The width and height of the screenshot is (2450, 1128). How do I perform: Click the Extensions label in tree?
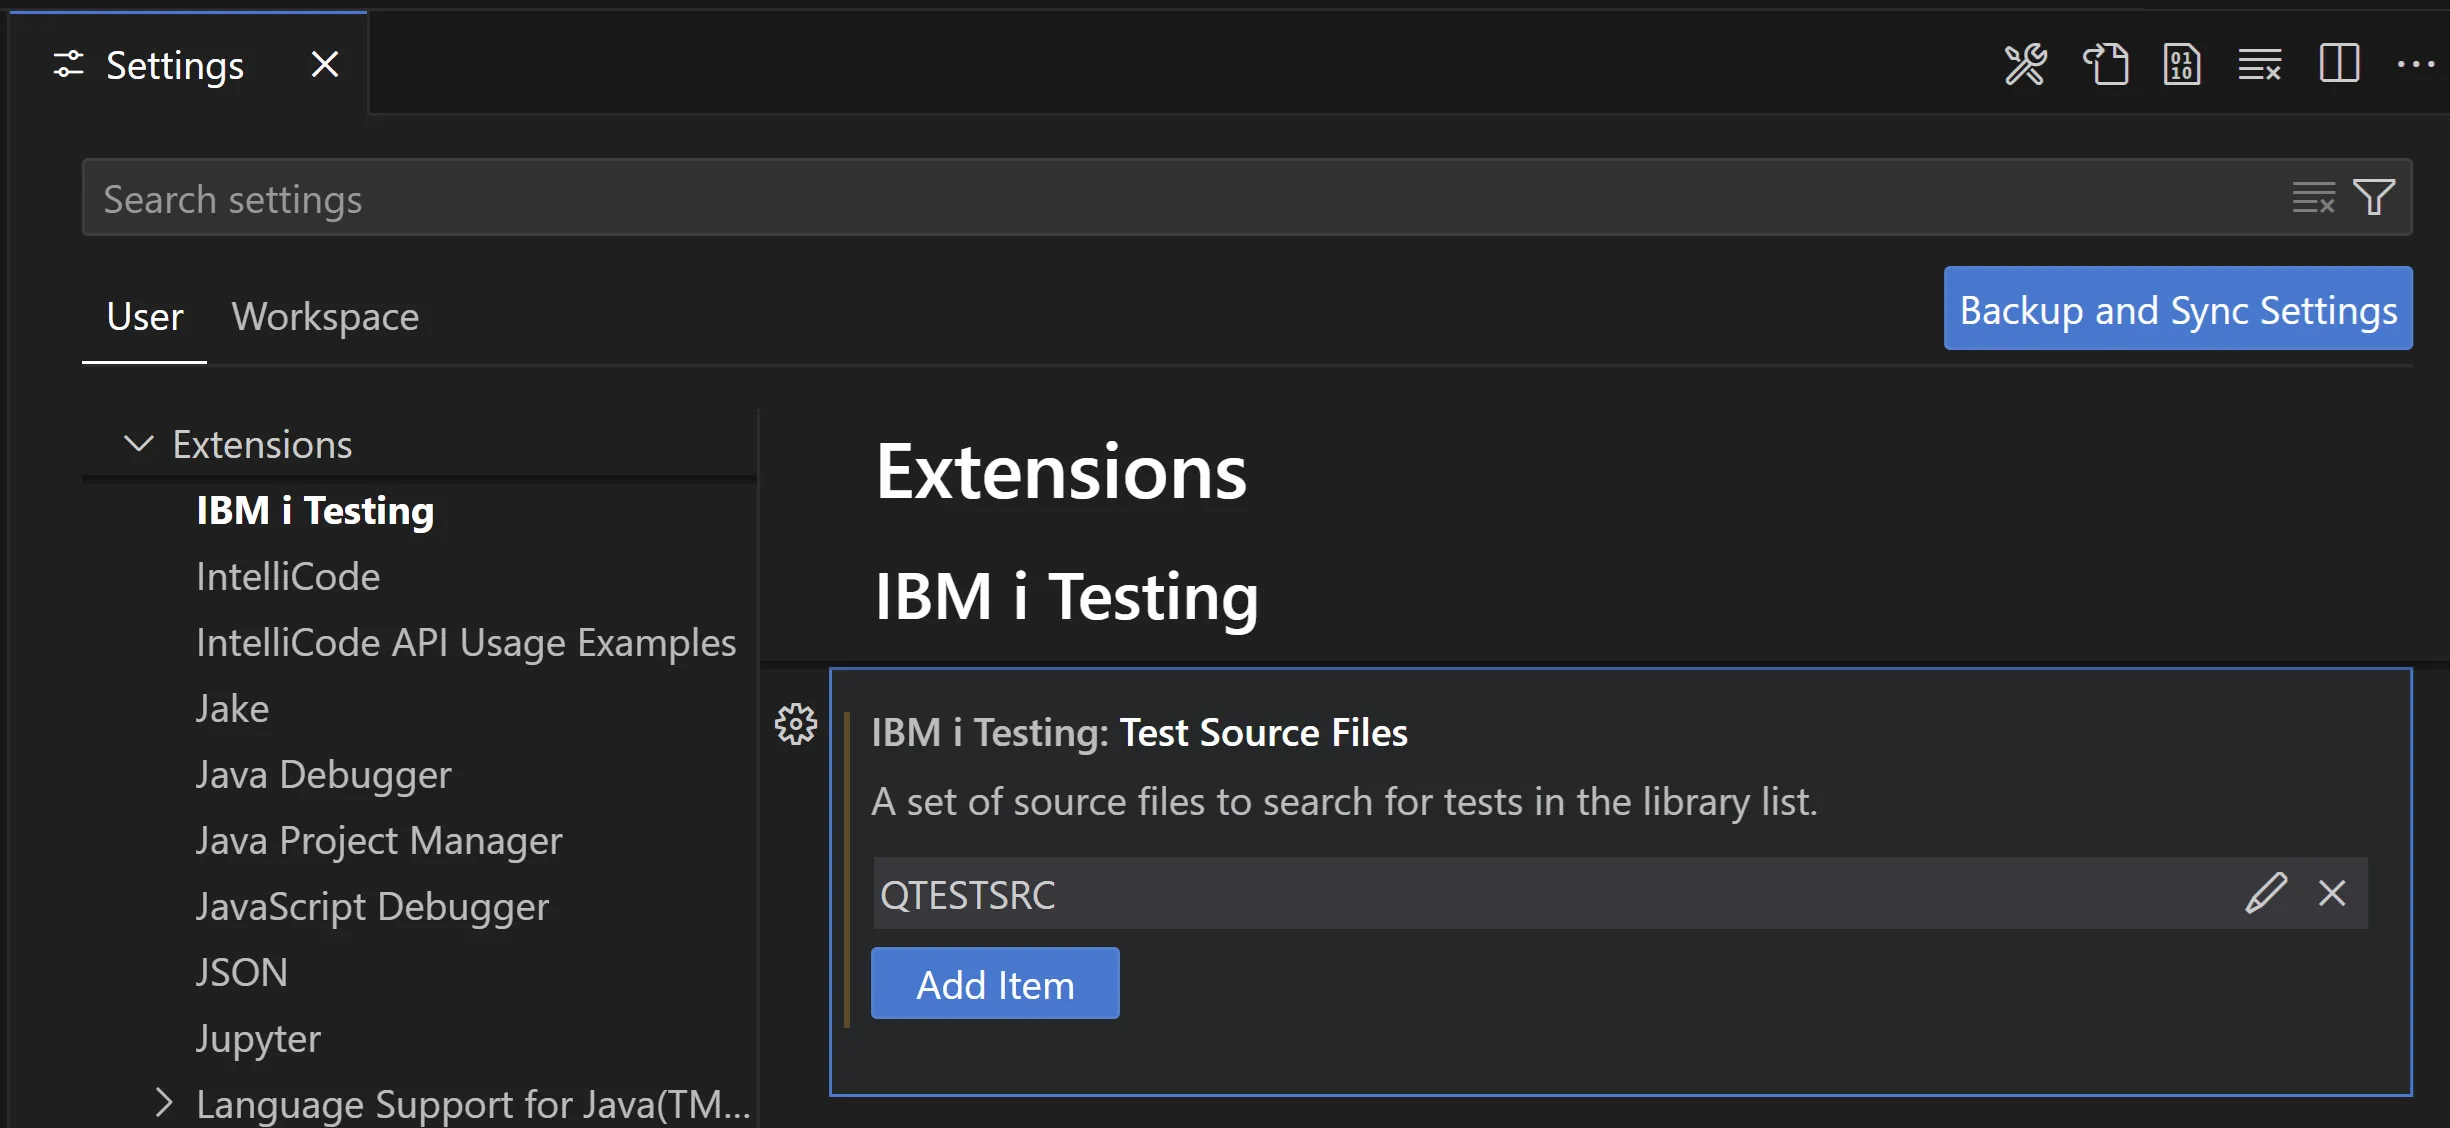(x=262, y=444)
